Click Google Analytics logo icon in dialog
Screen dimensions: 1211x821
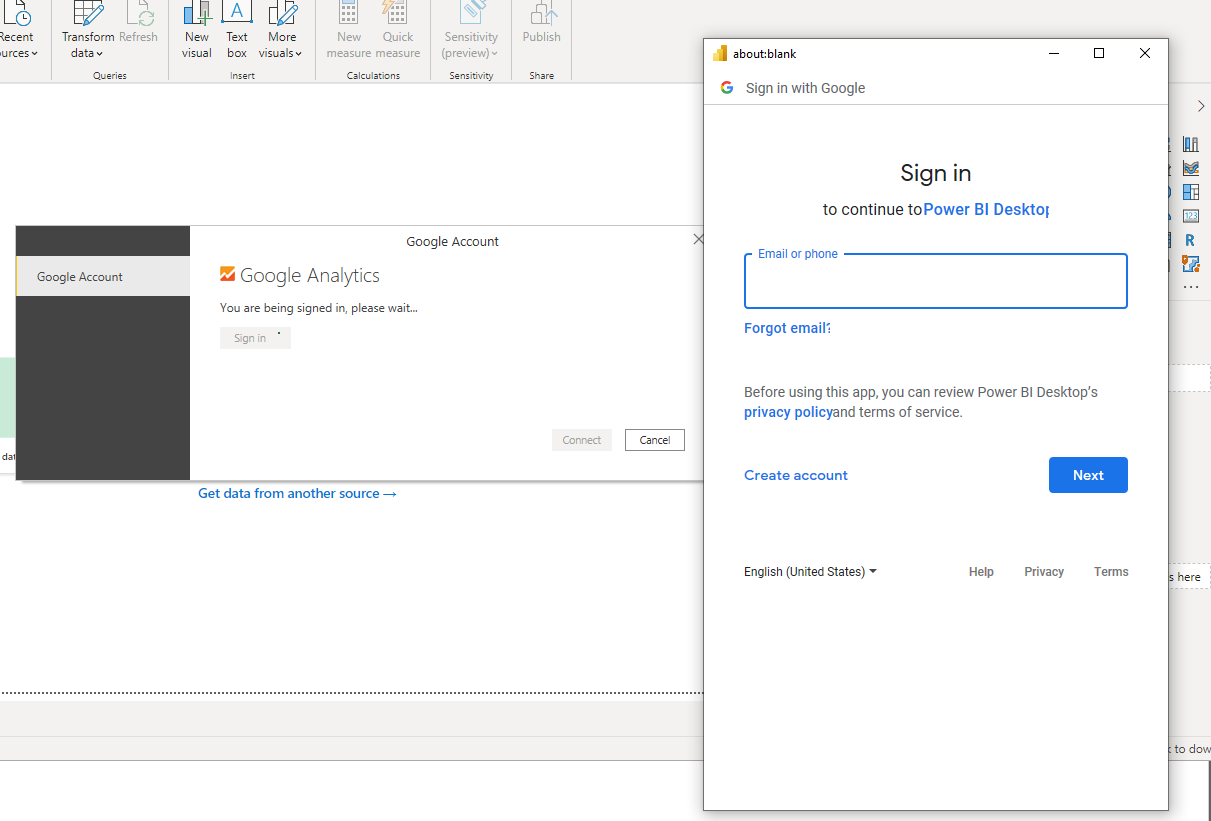tap(228, 275)
